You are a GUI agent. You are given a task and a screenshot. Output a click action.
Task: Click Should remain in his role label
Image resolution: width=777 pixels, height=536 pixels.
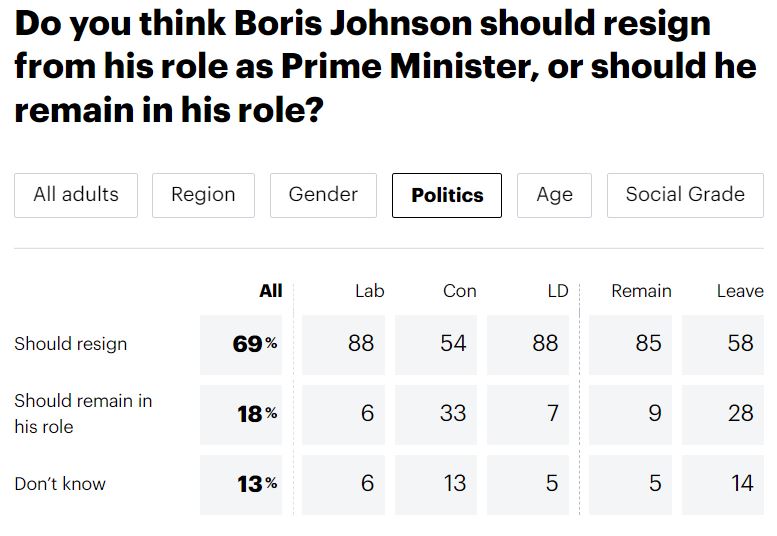(x=82, y=413)
